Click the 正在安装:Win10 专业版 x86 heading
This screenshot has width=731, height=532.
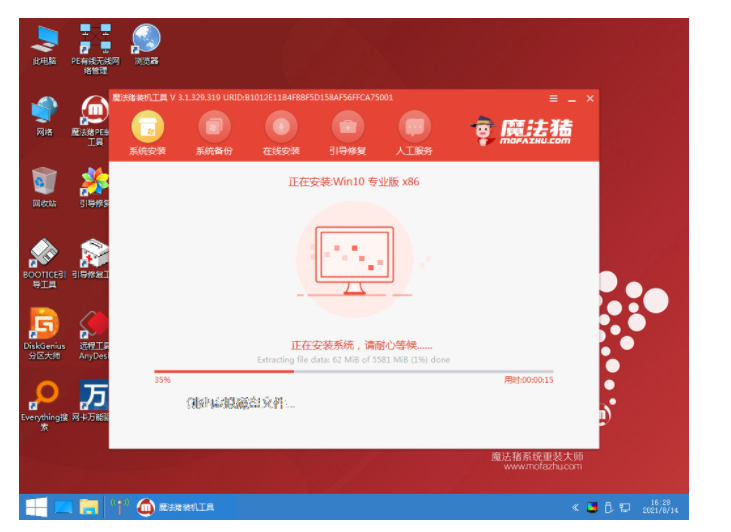pos(354,182)
